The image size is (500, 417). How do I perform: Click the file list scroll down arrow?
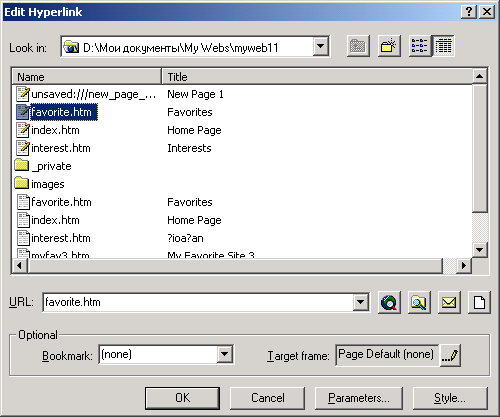480,249
